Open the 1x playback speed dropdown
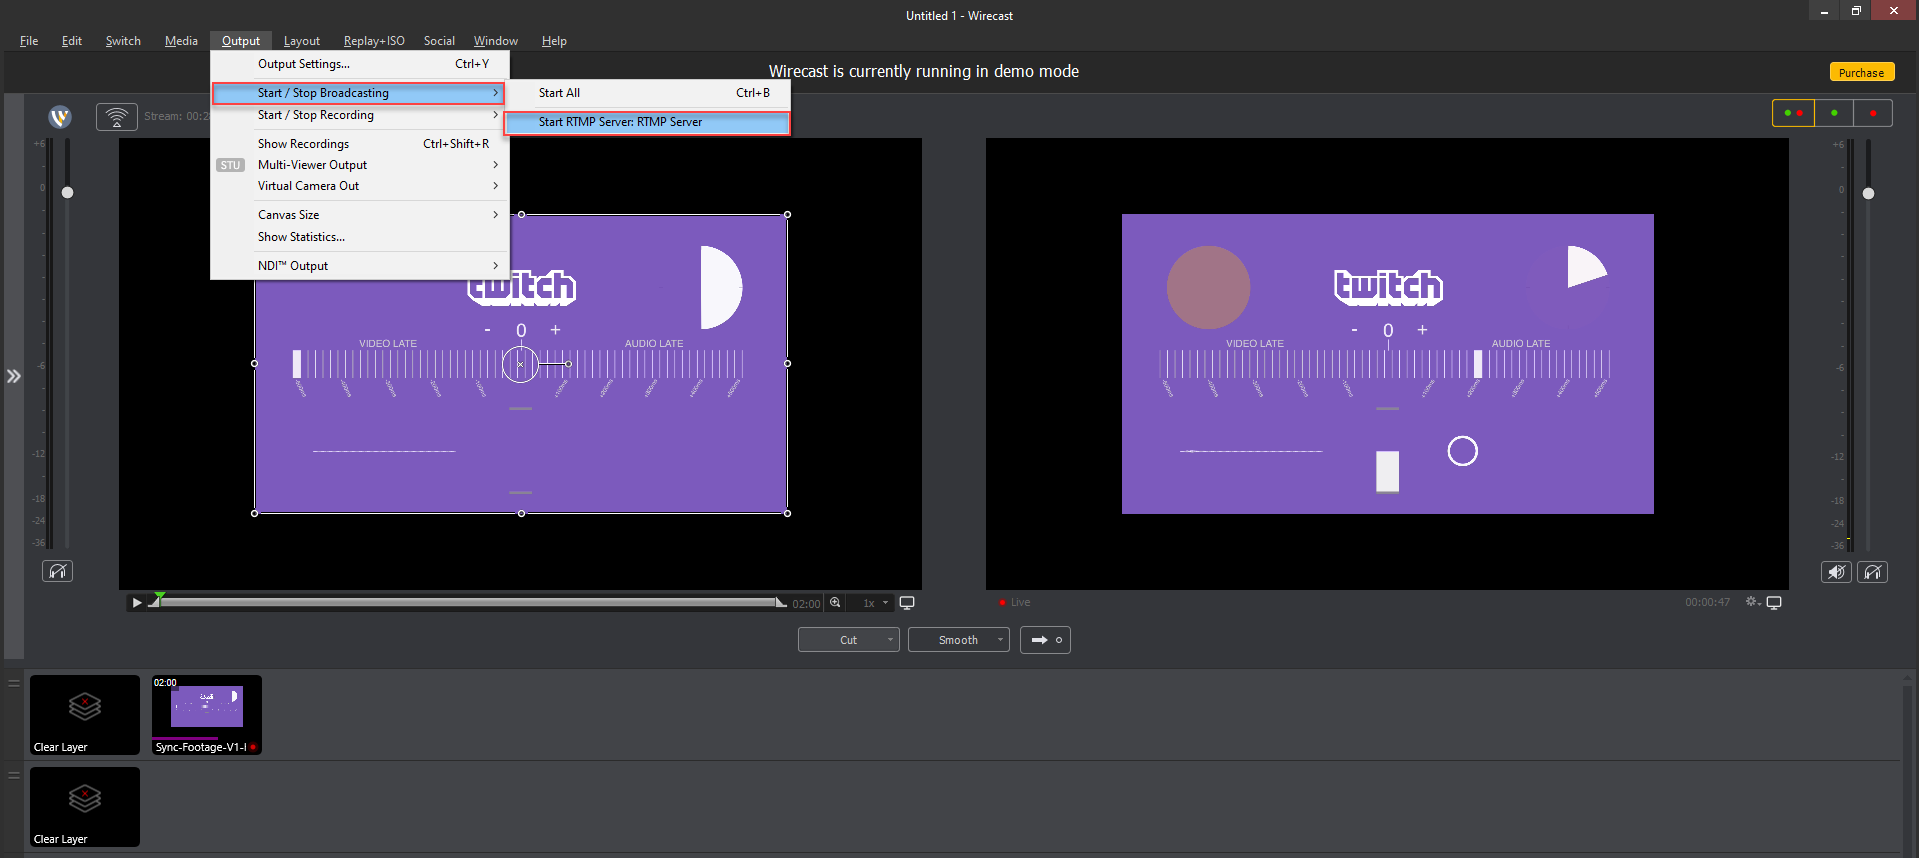 pyautogui.click(x=875, y=603)
